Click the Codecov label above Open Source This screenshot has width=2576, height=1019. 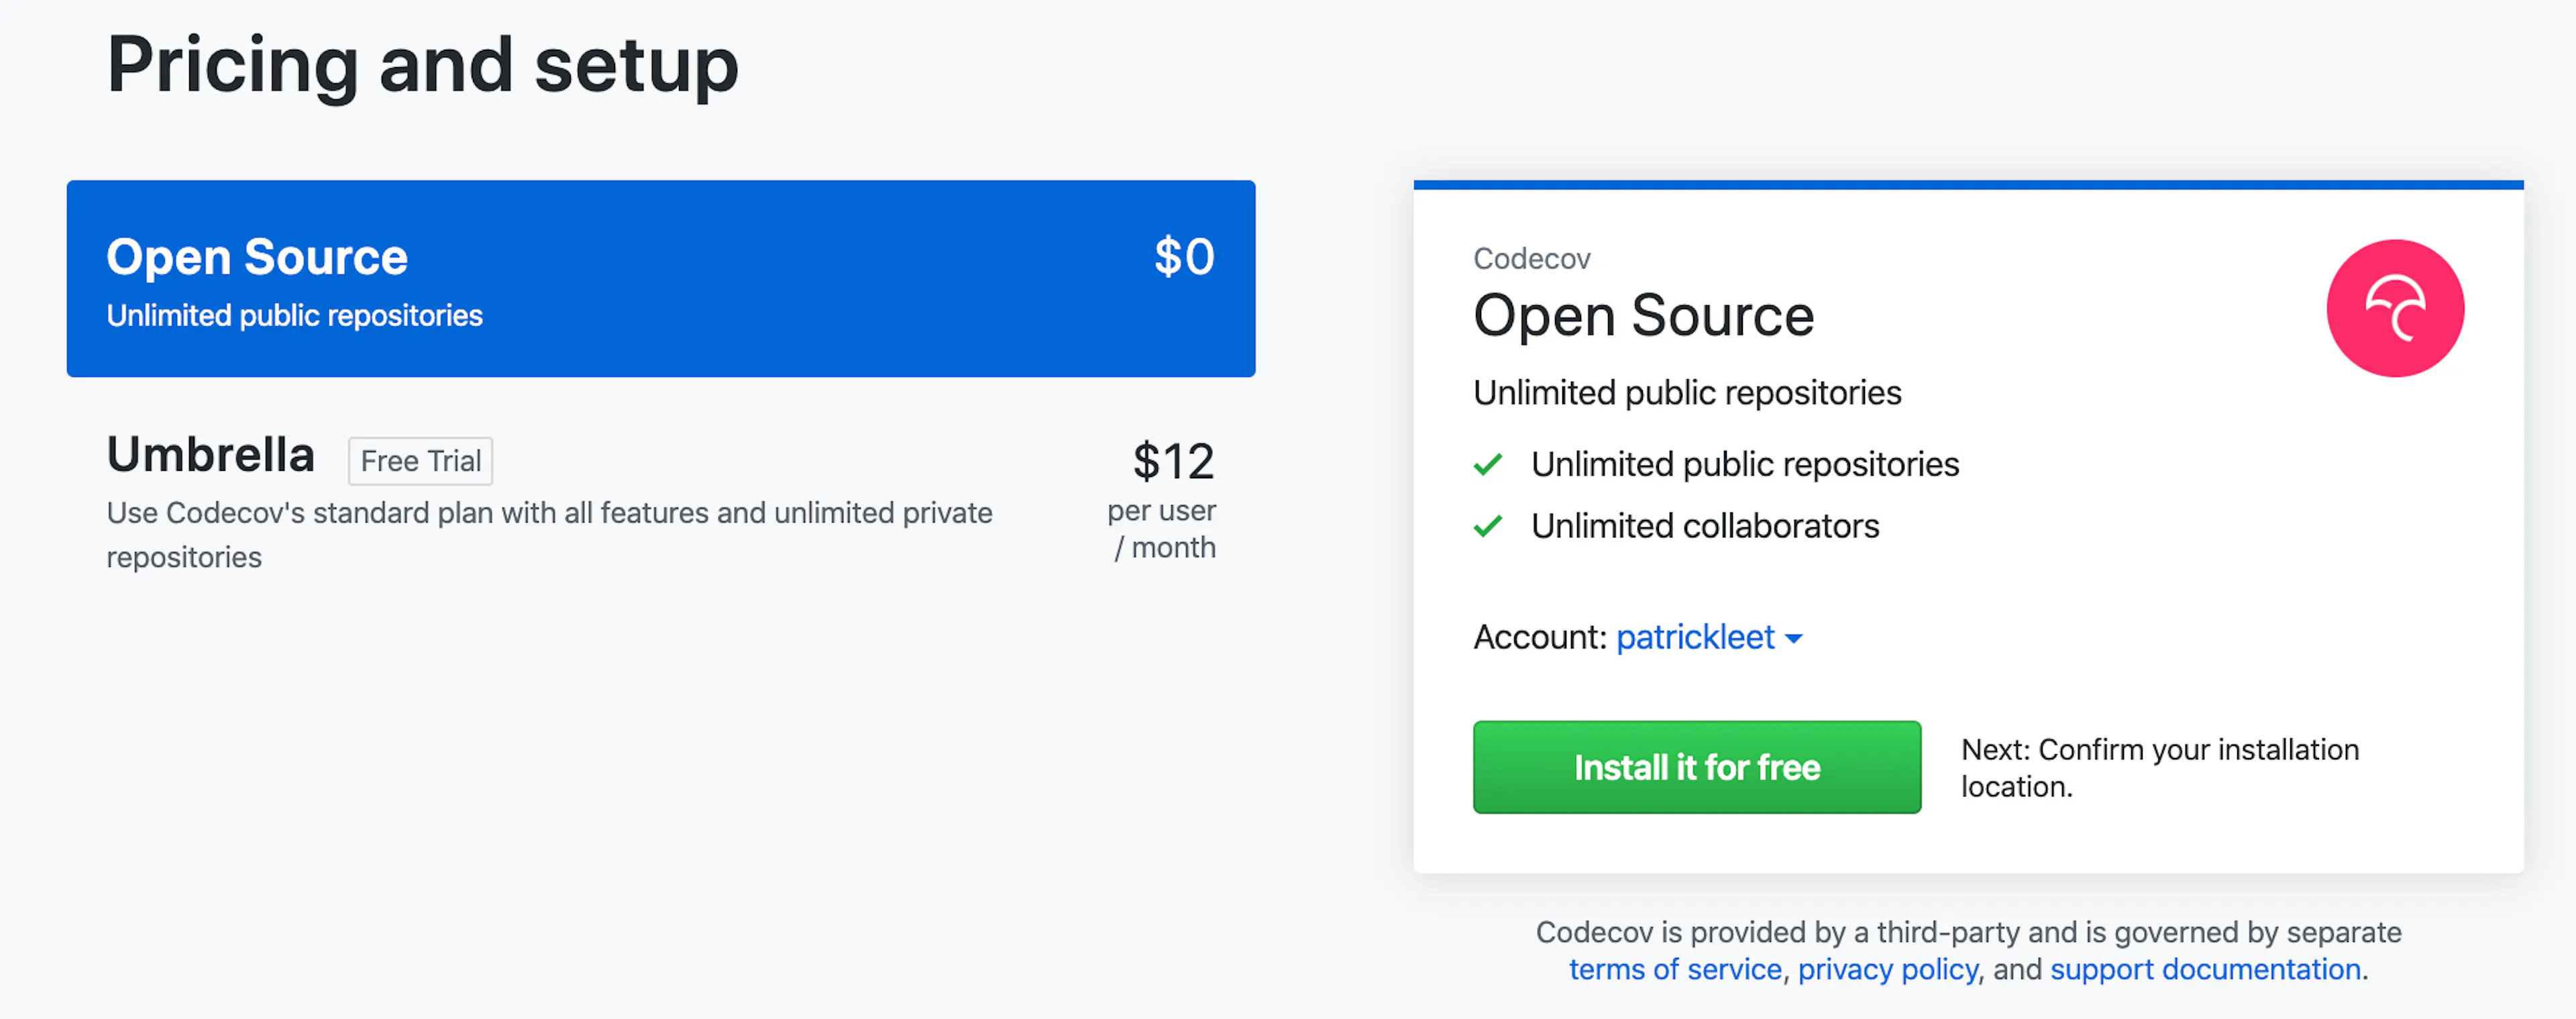(1531, 259)
